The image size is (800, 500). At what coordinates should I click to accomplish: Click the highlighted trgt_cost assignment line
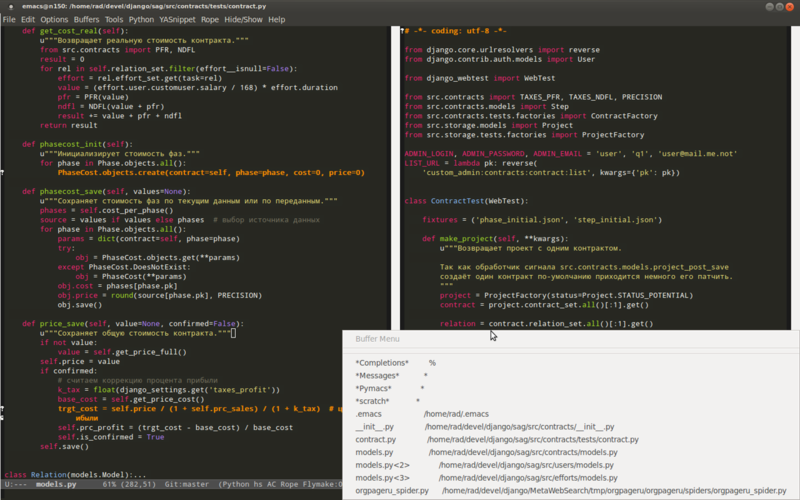coord(199,409)
